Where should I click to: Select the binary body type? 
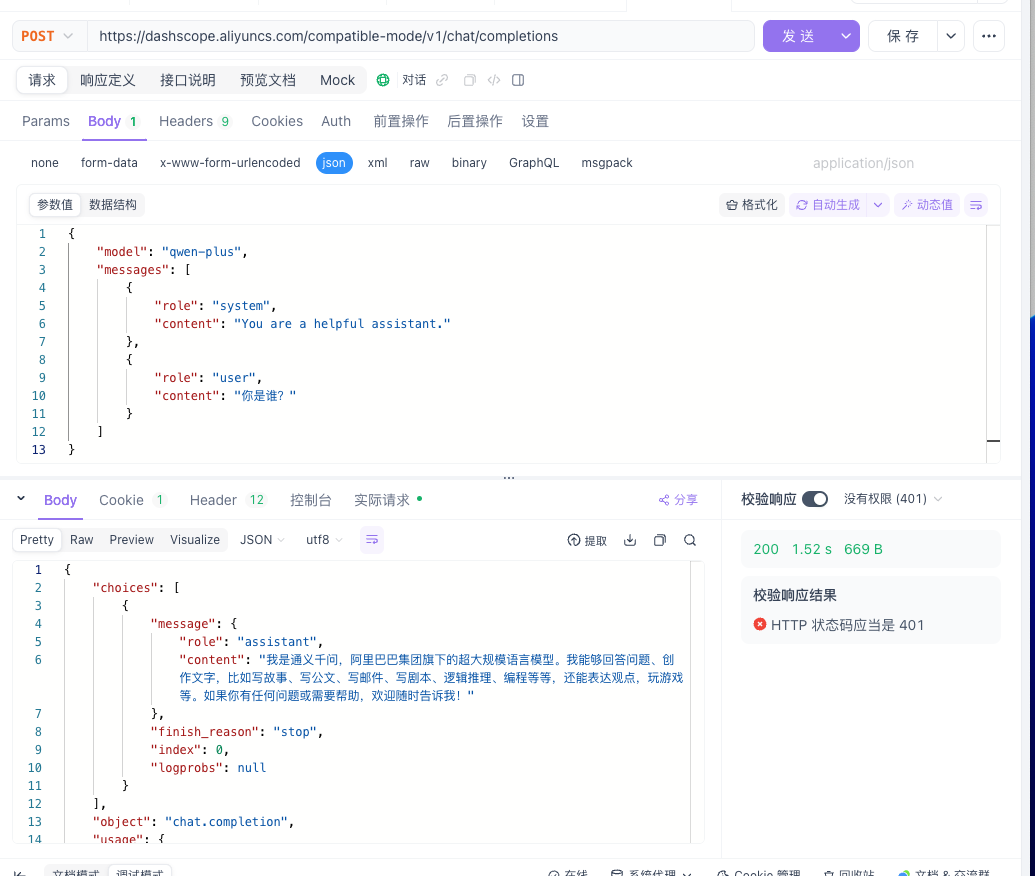point(469,163)
